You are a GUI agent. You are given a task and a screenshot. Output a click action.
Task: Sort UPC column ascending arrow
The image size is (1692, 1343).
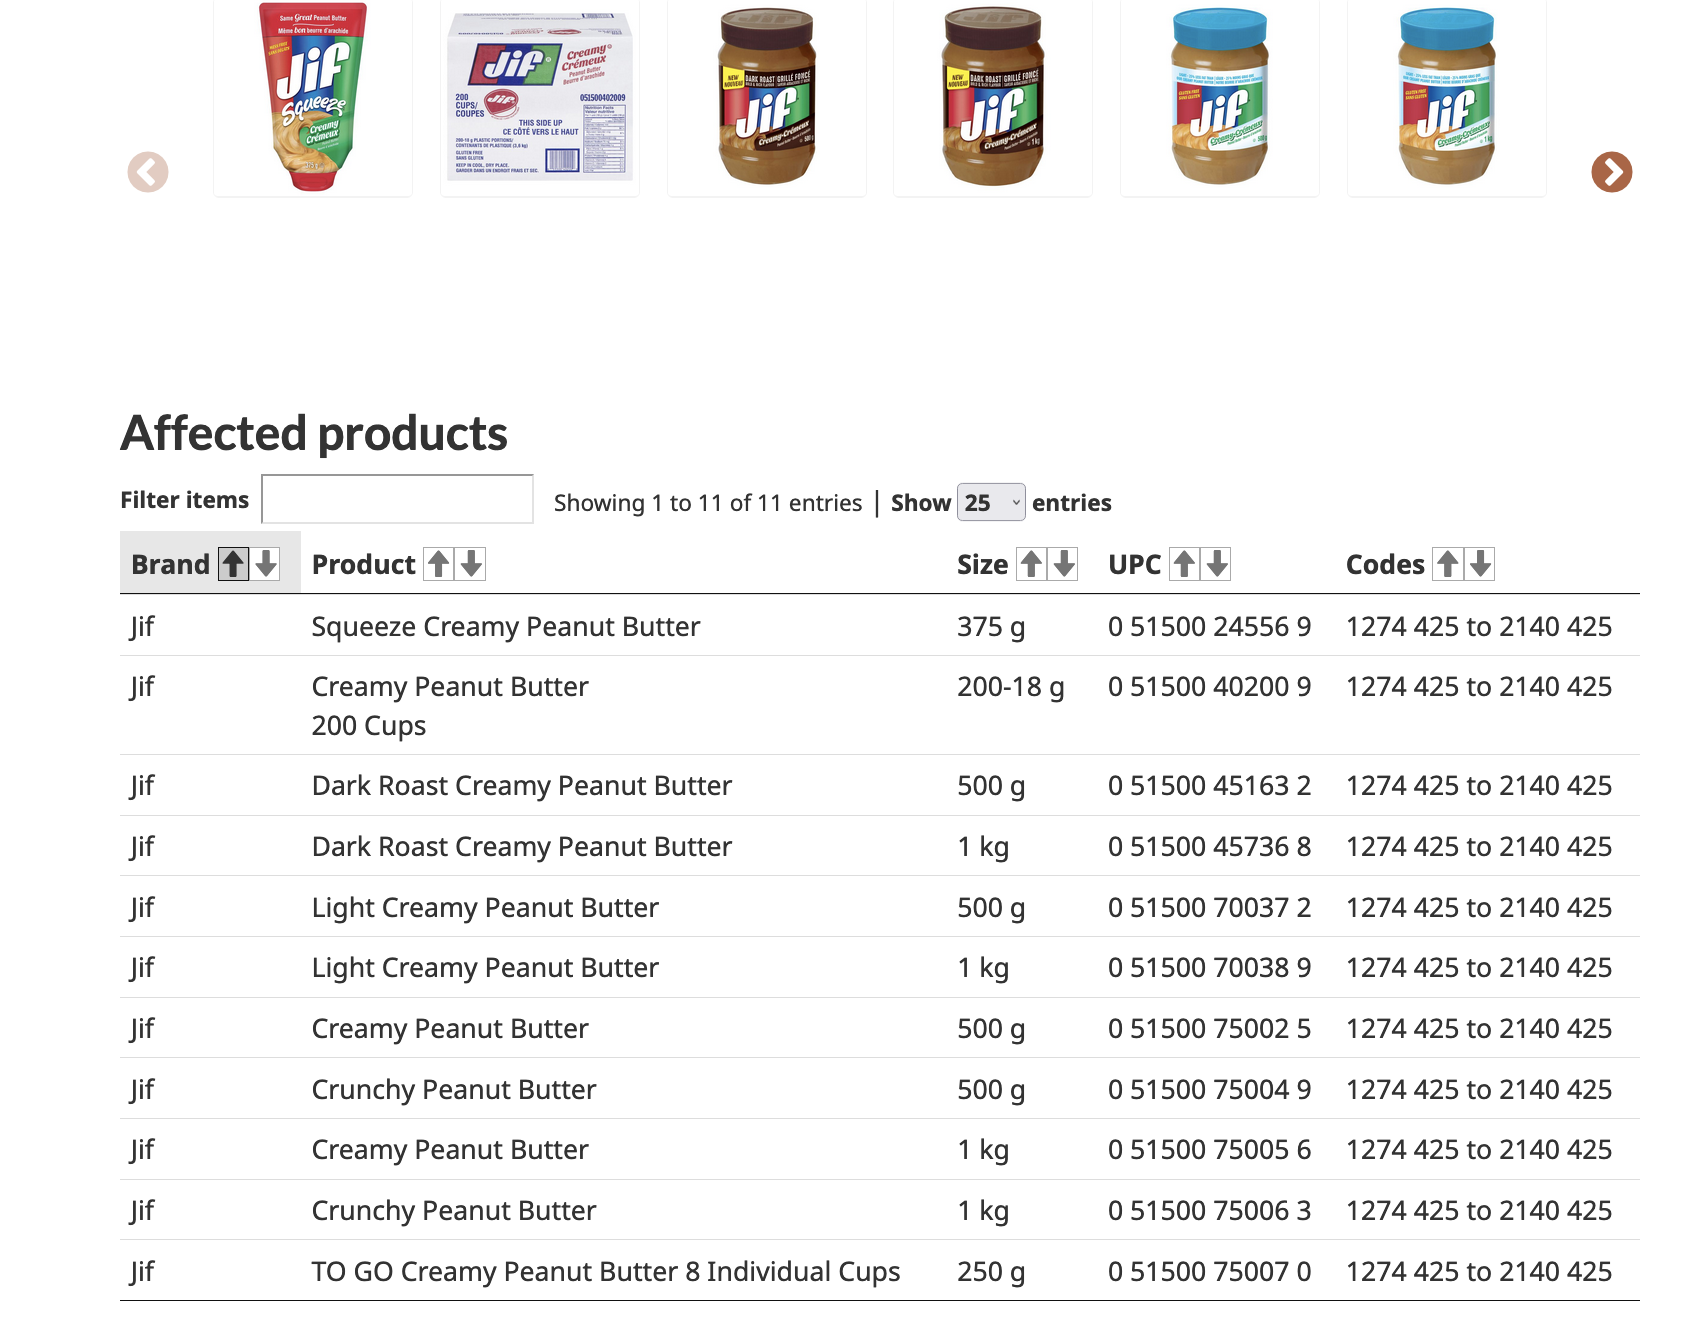(1184, 564)
